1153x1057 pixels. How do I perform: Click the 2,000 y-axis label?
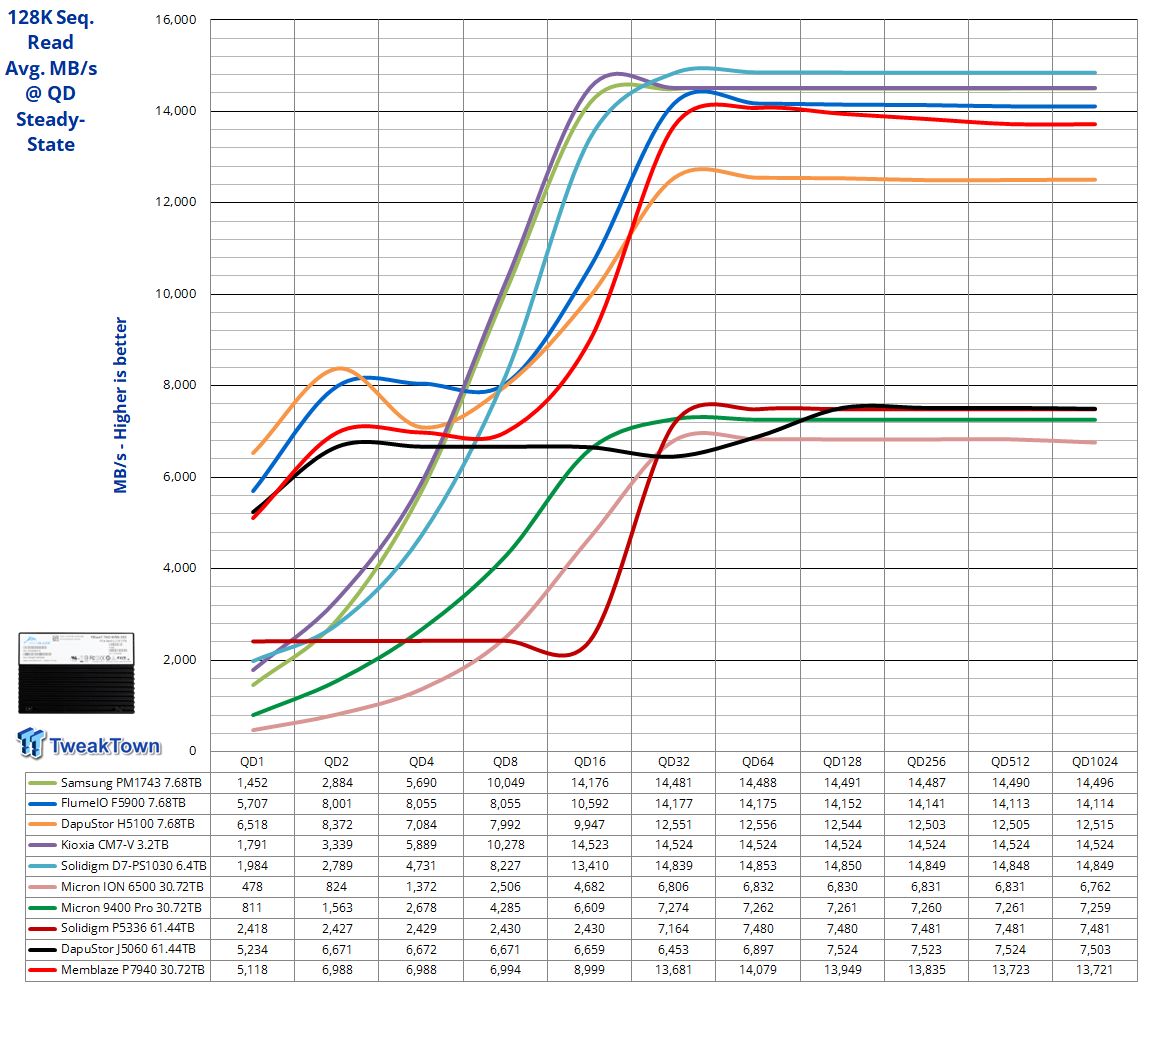tap(179, 660)
